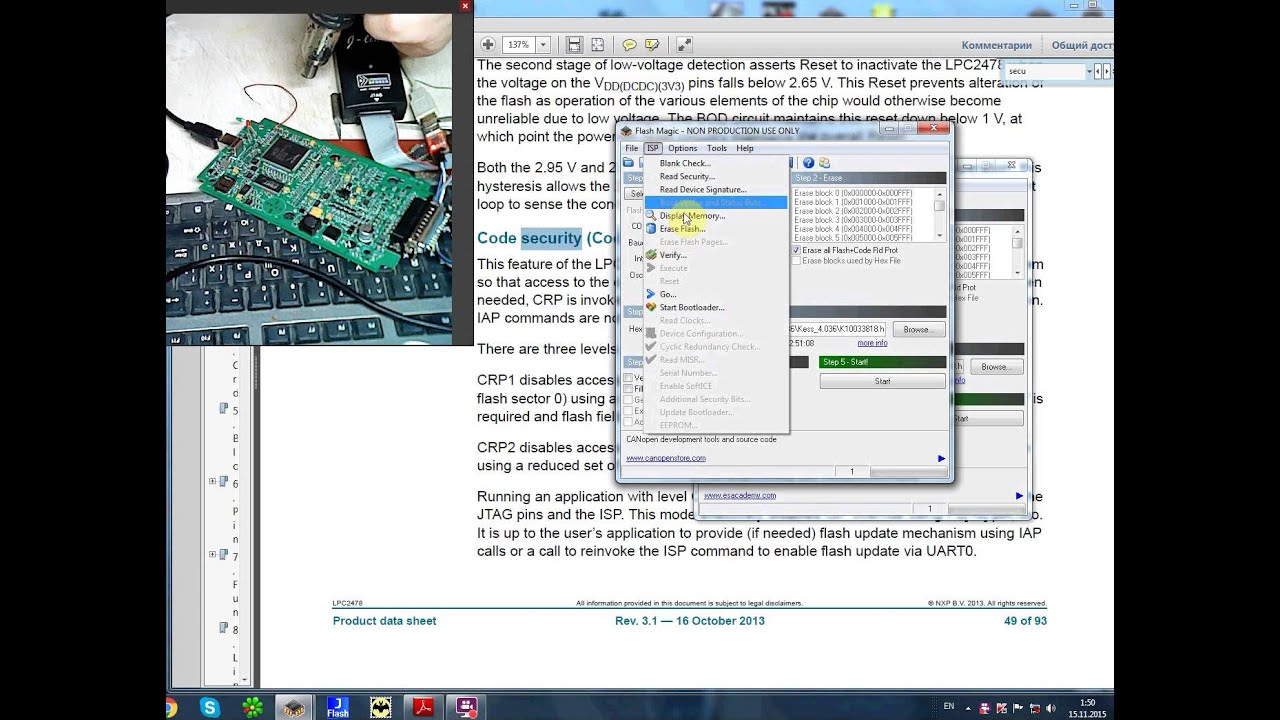The image size is (1280, 720).
Task: Open J-Flash from the taskbar
Action: 337,707
